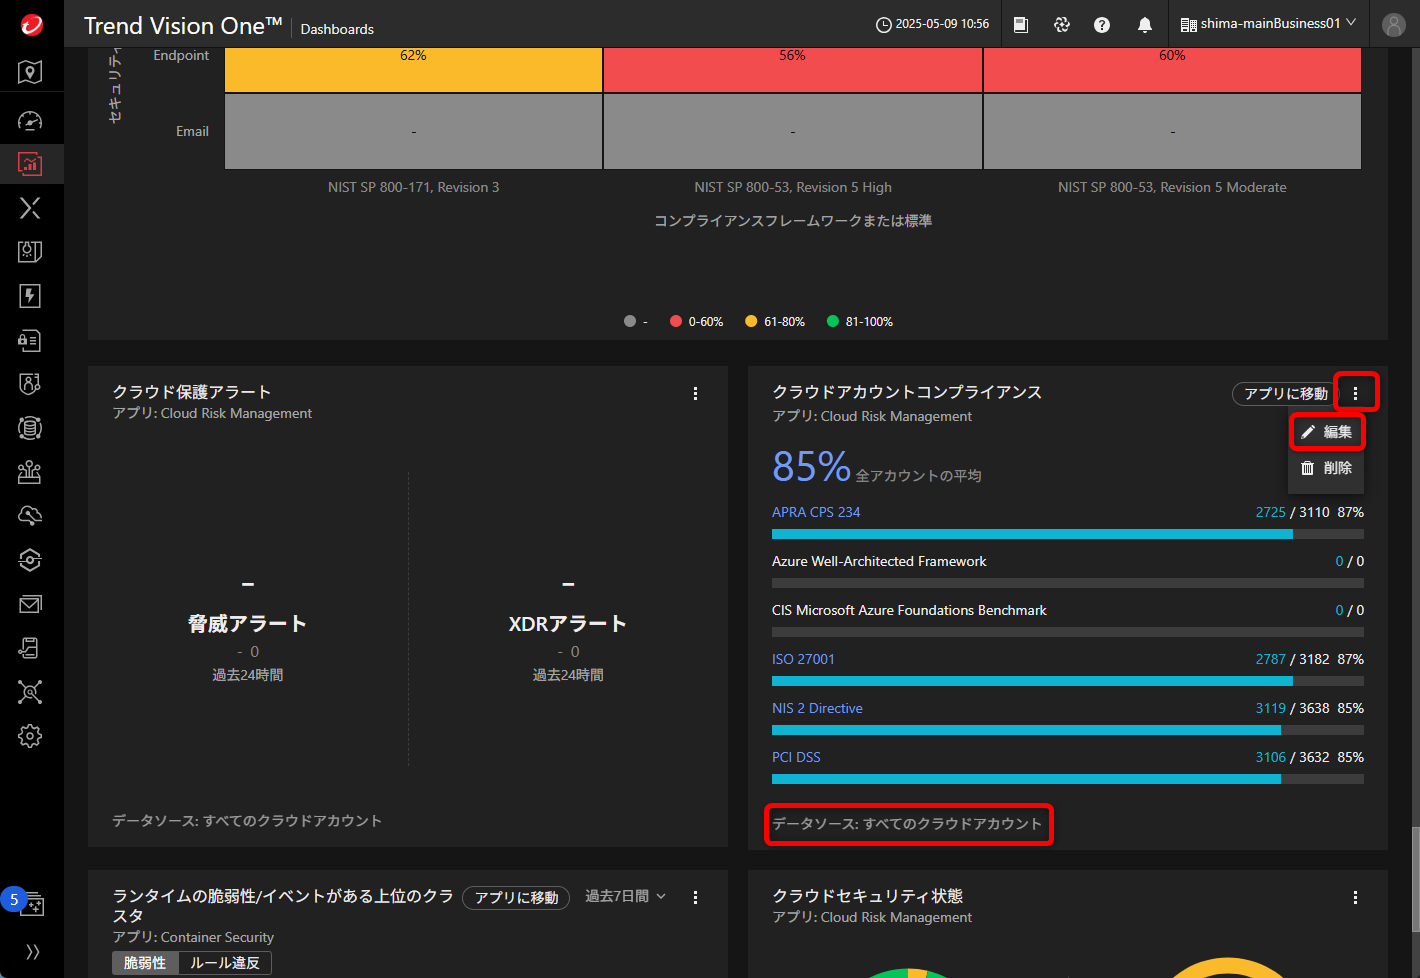Image resolution: width=1420 pixels, height=978 pixels.
Task: Open the cloud security sidebar icon
Action: pos(30,516)
